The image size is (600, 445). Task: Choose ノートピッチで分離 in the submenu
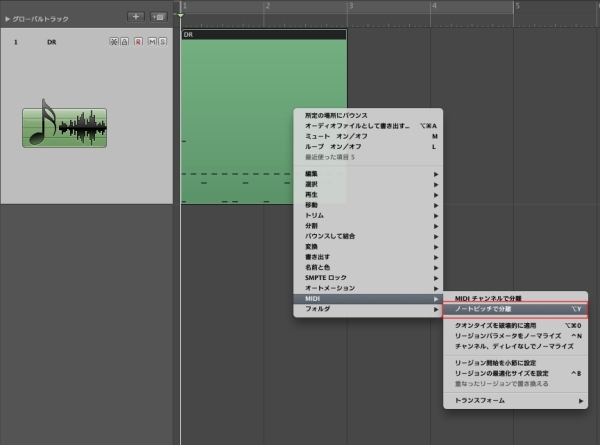coord(515,309)
